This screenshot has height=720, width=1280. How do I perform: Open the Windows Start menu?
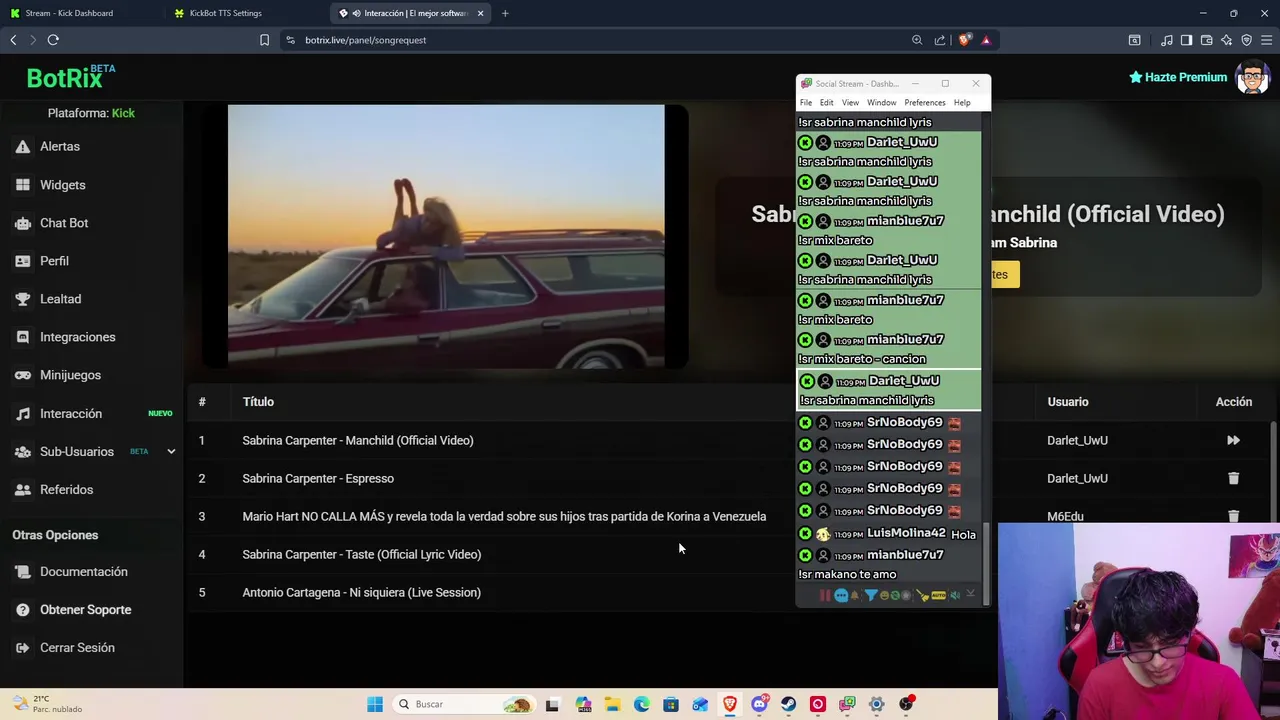click(x=375, y=704)
